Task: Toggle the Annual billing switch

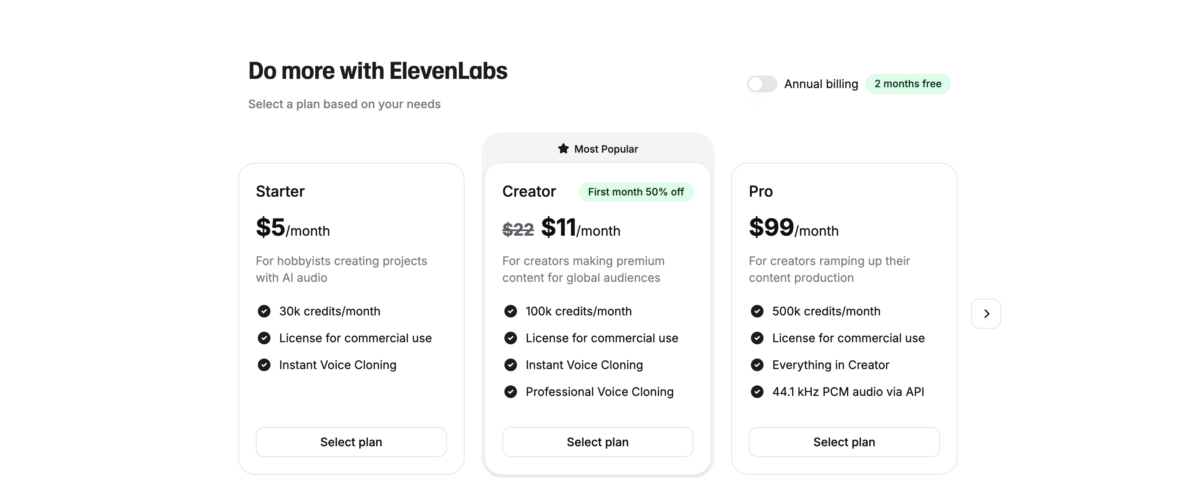Action: (x=762, y=84)
